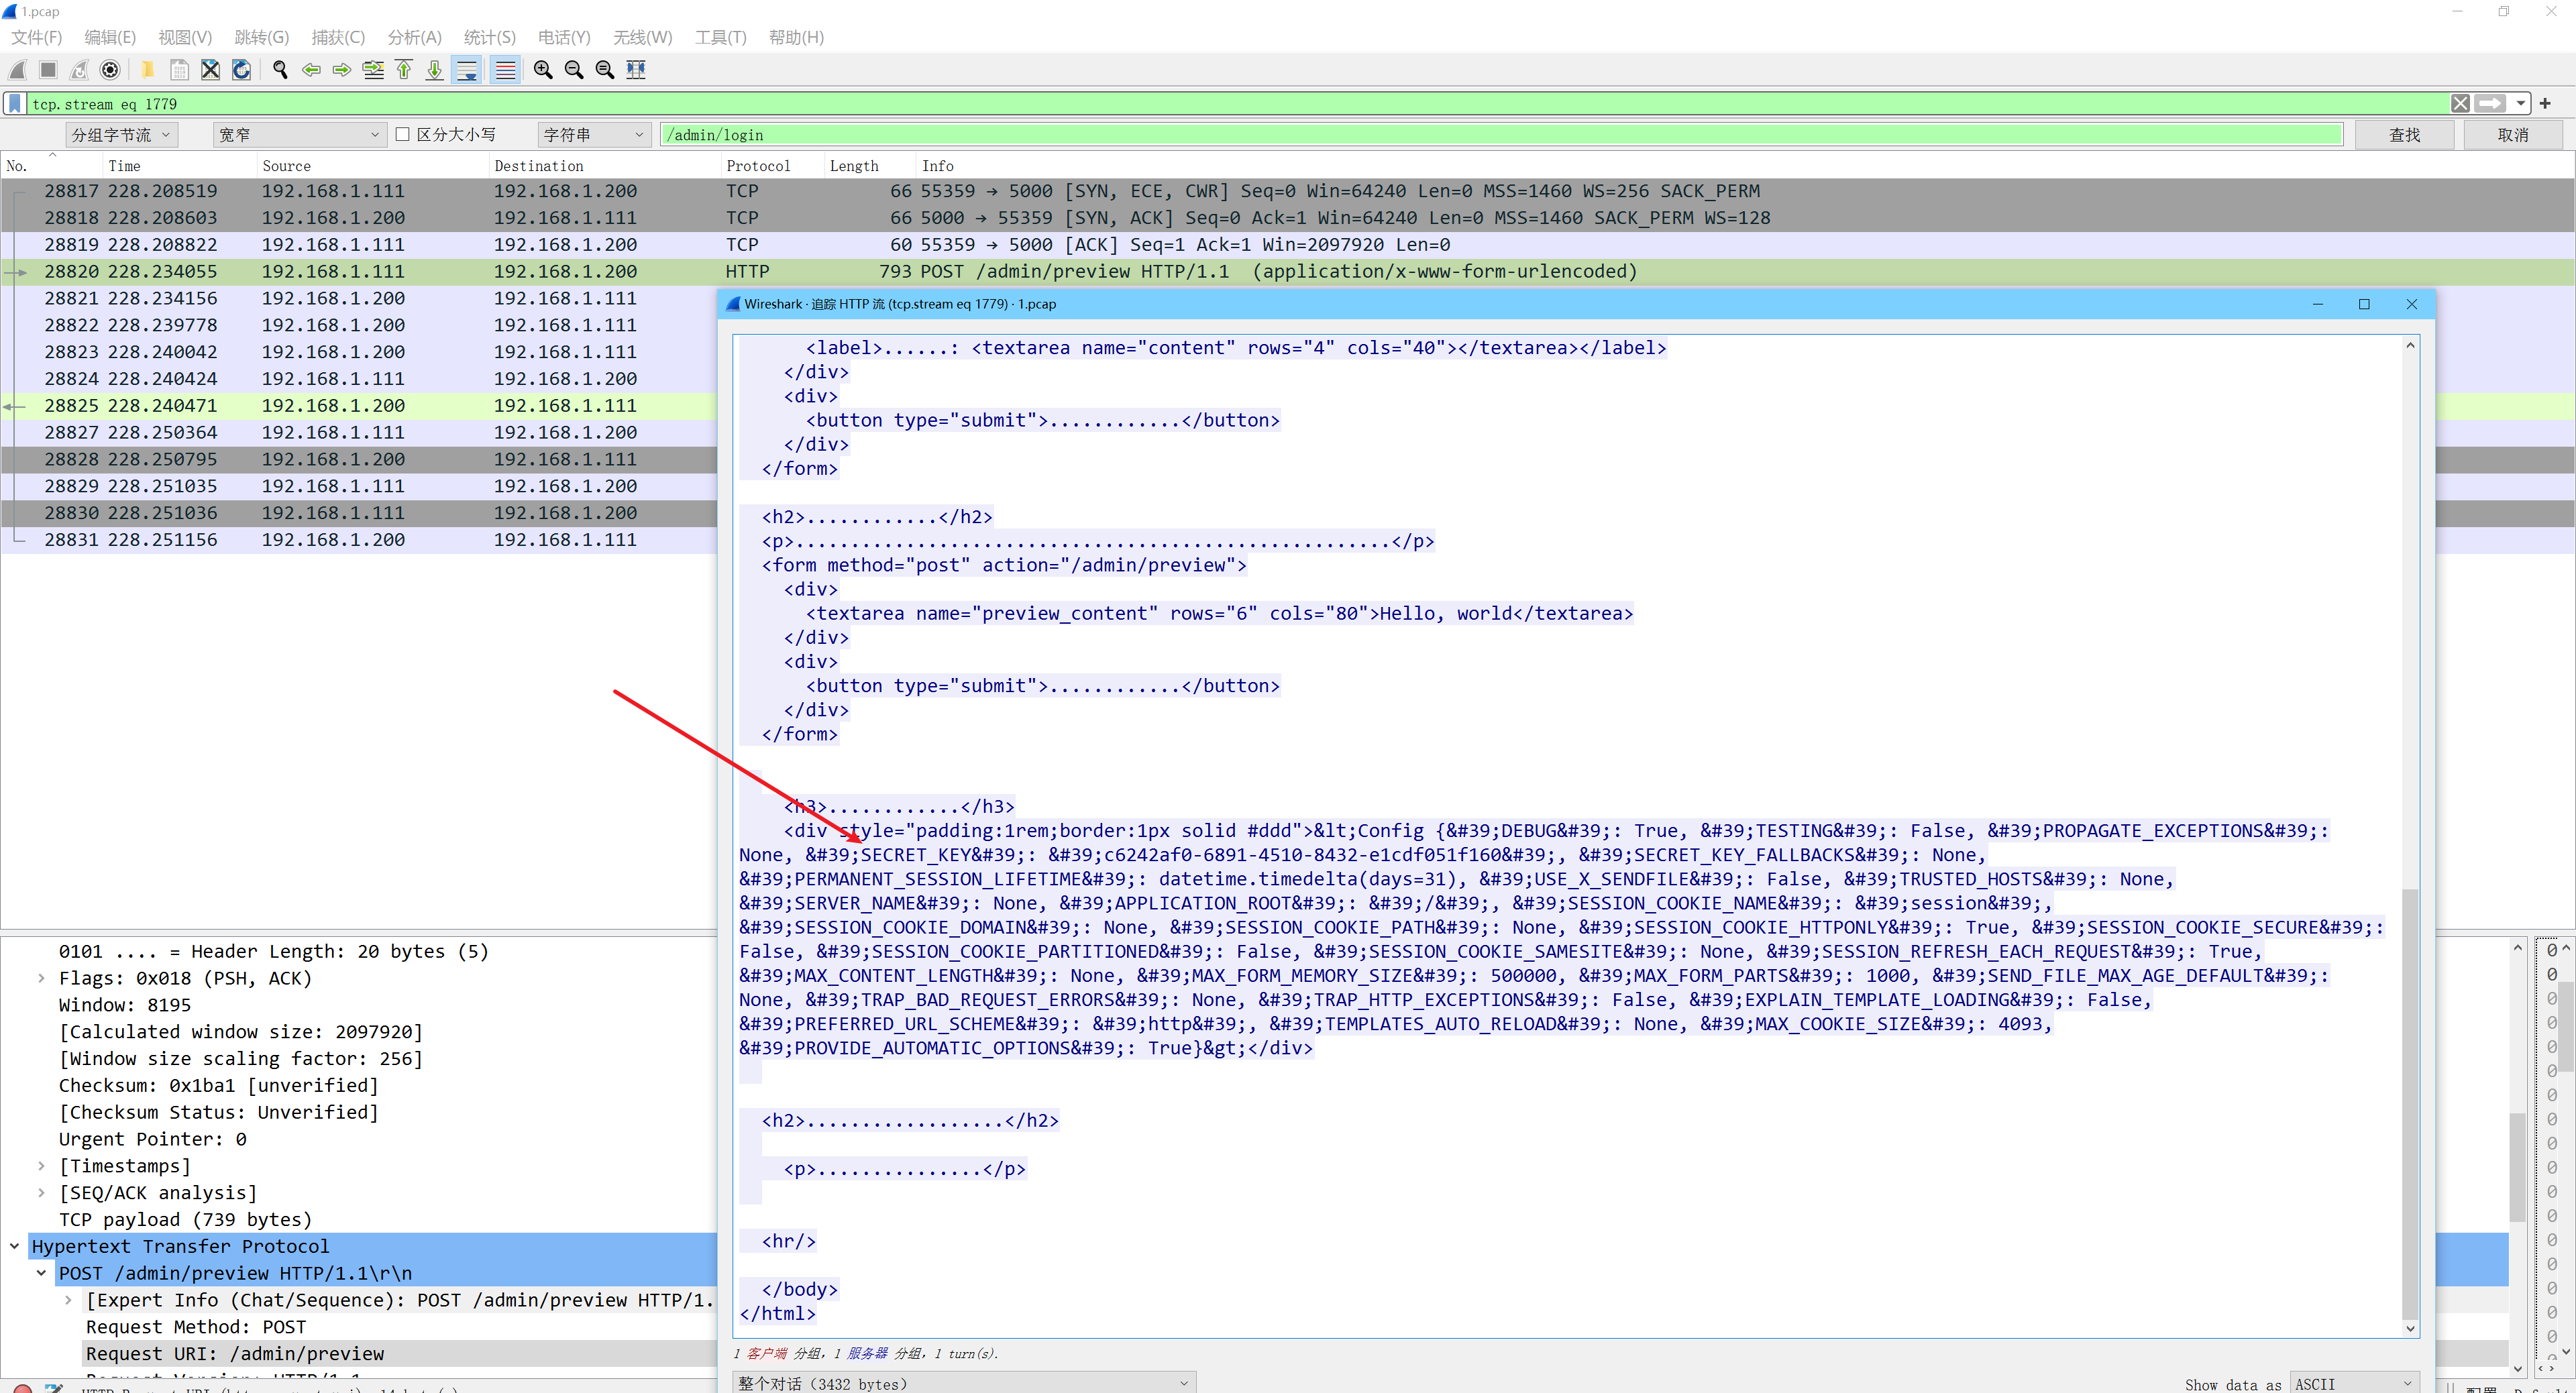Open 宽窄 character width dropdown
Screen dimensions: 2576x1393
299,134
